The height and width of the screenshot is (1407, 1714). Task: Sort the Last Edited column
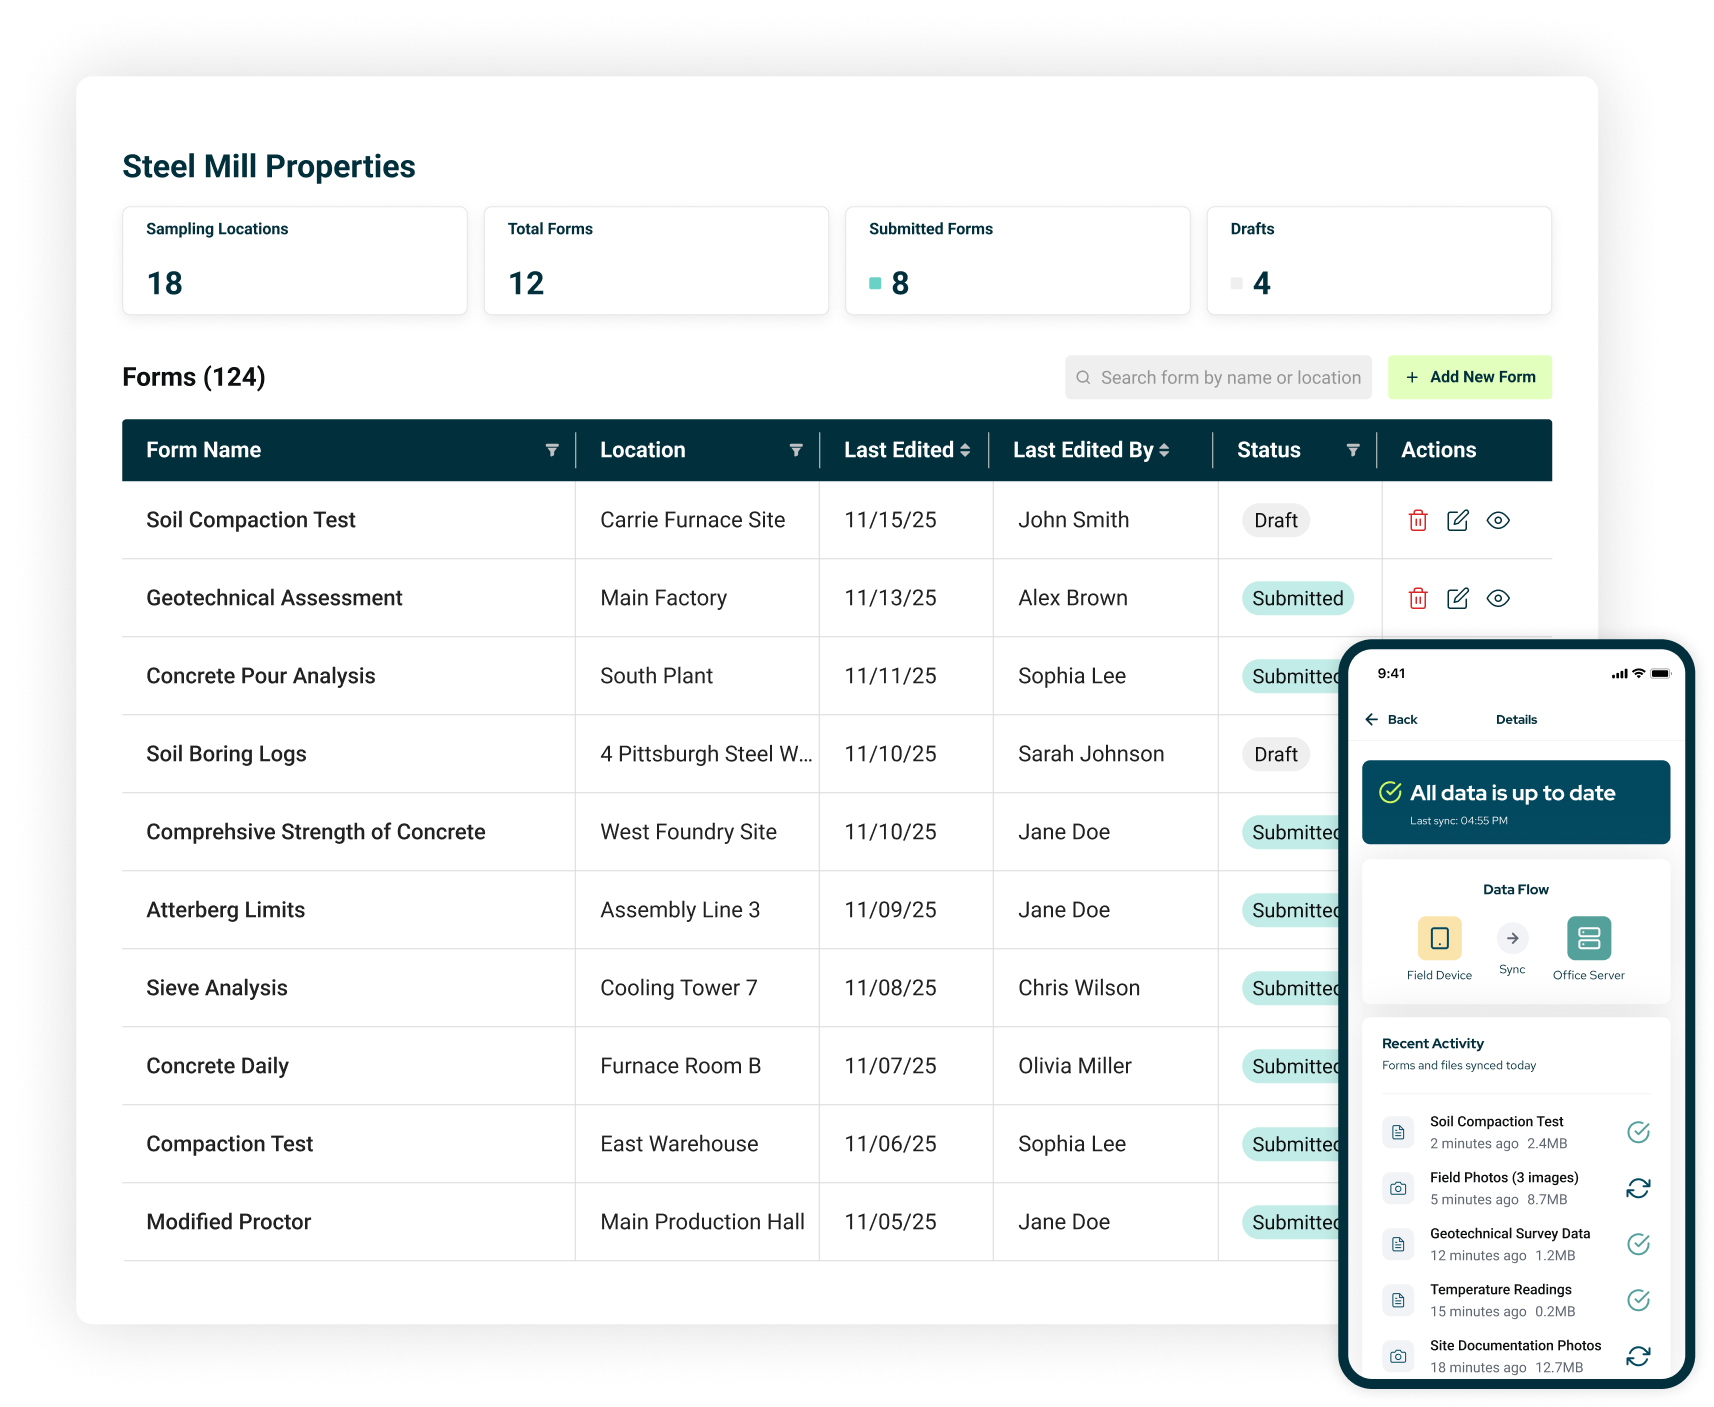[x=964, y=450]
